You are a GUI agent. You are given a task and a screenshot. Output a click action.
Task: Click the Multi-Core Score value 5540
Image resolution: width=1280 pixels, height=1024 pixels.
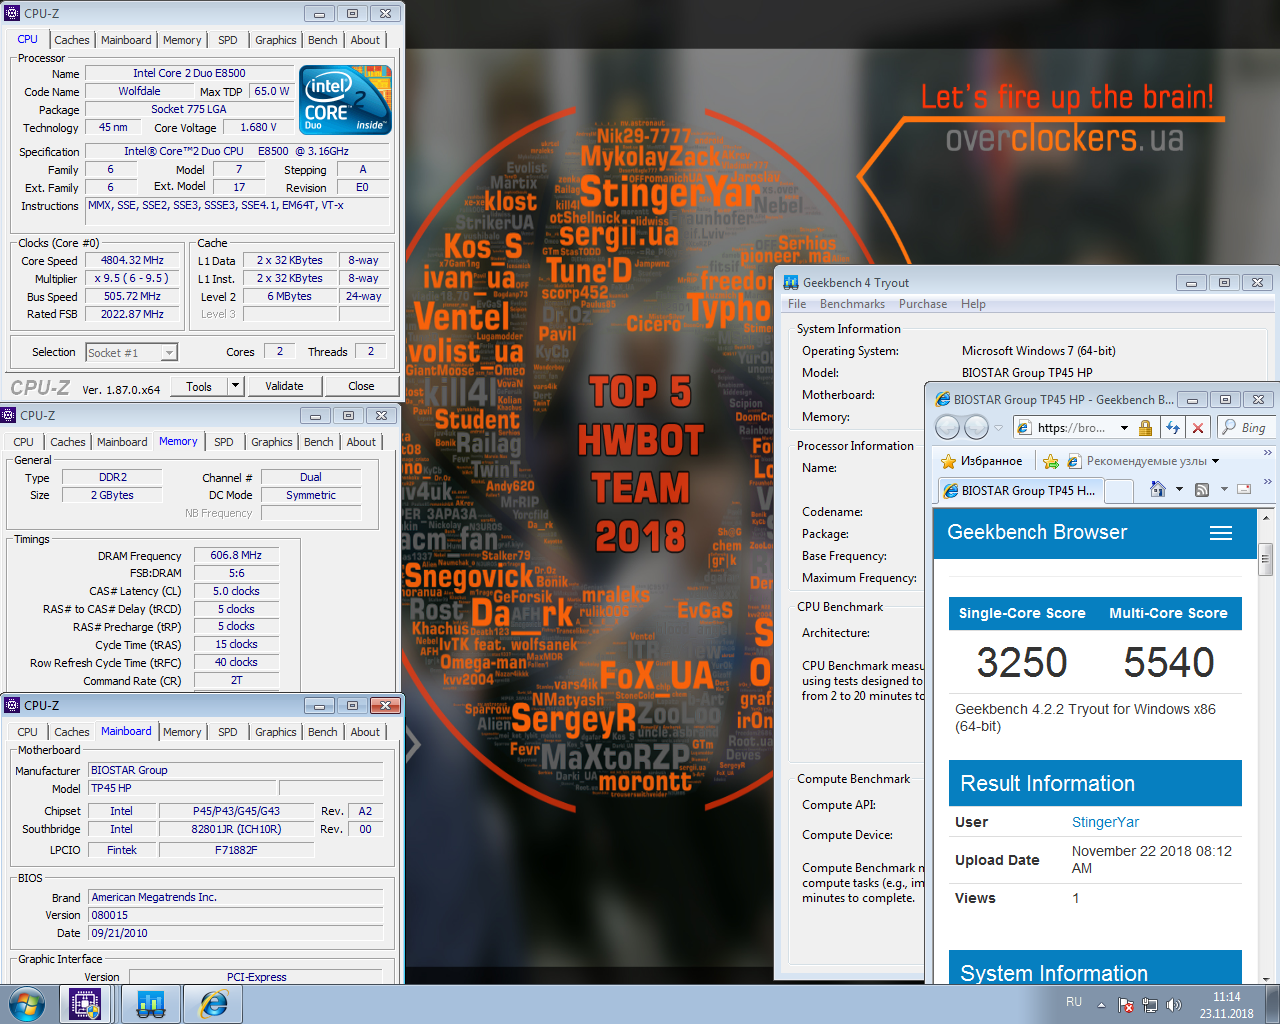click(x=1169, y=662)
